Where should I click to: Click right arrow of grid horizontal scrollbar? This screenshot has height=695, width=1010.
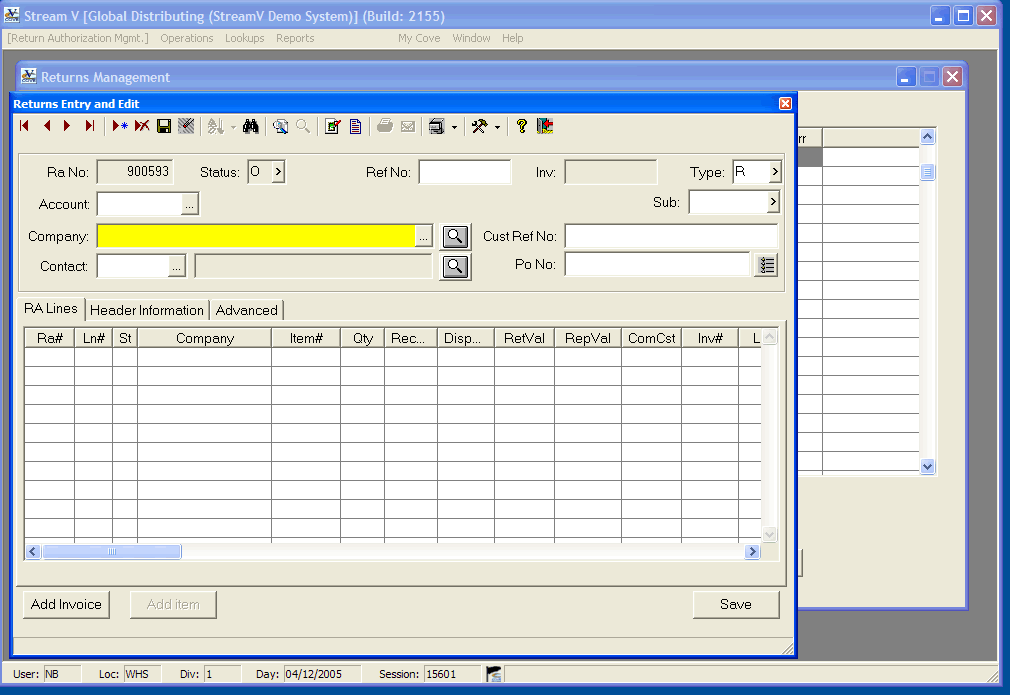[x=752, y=551]
